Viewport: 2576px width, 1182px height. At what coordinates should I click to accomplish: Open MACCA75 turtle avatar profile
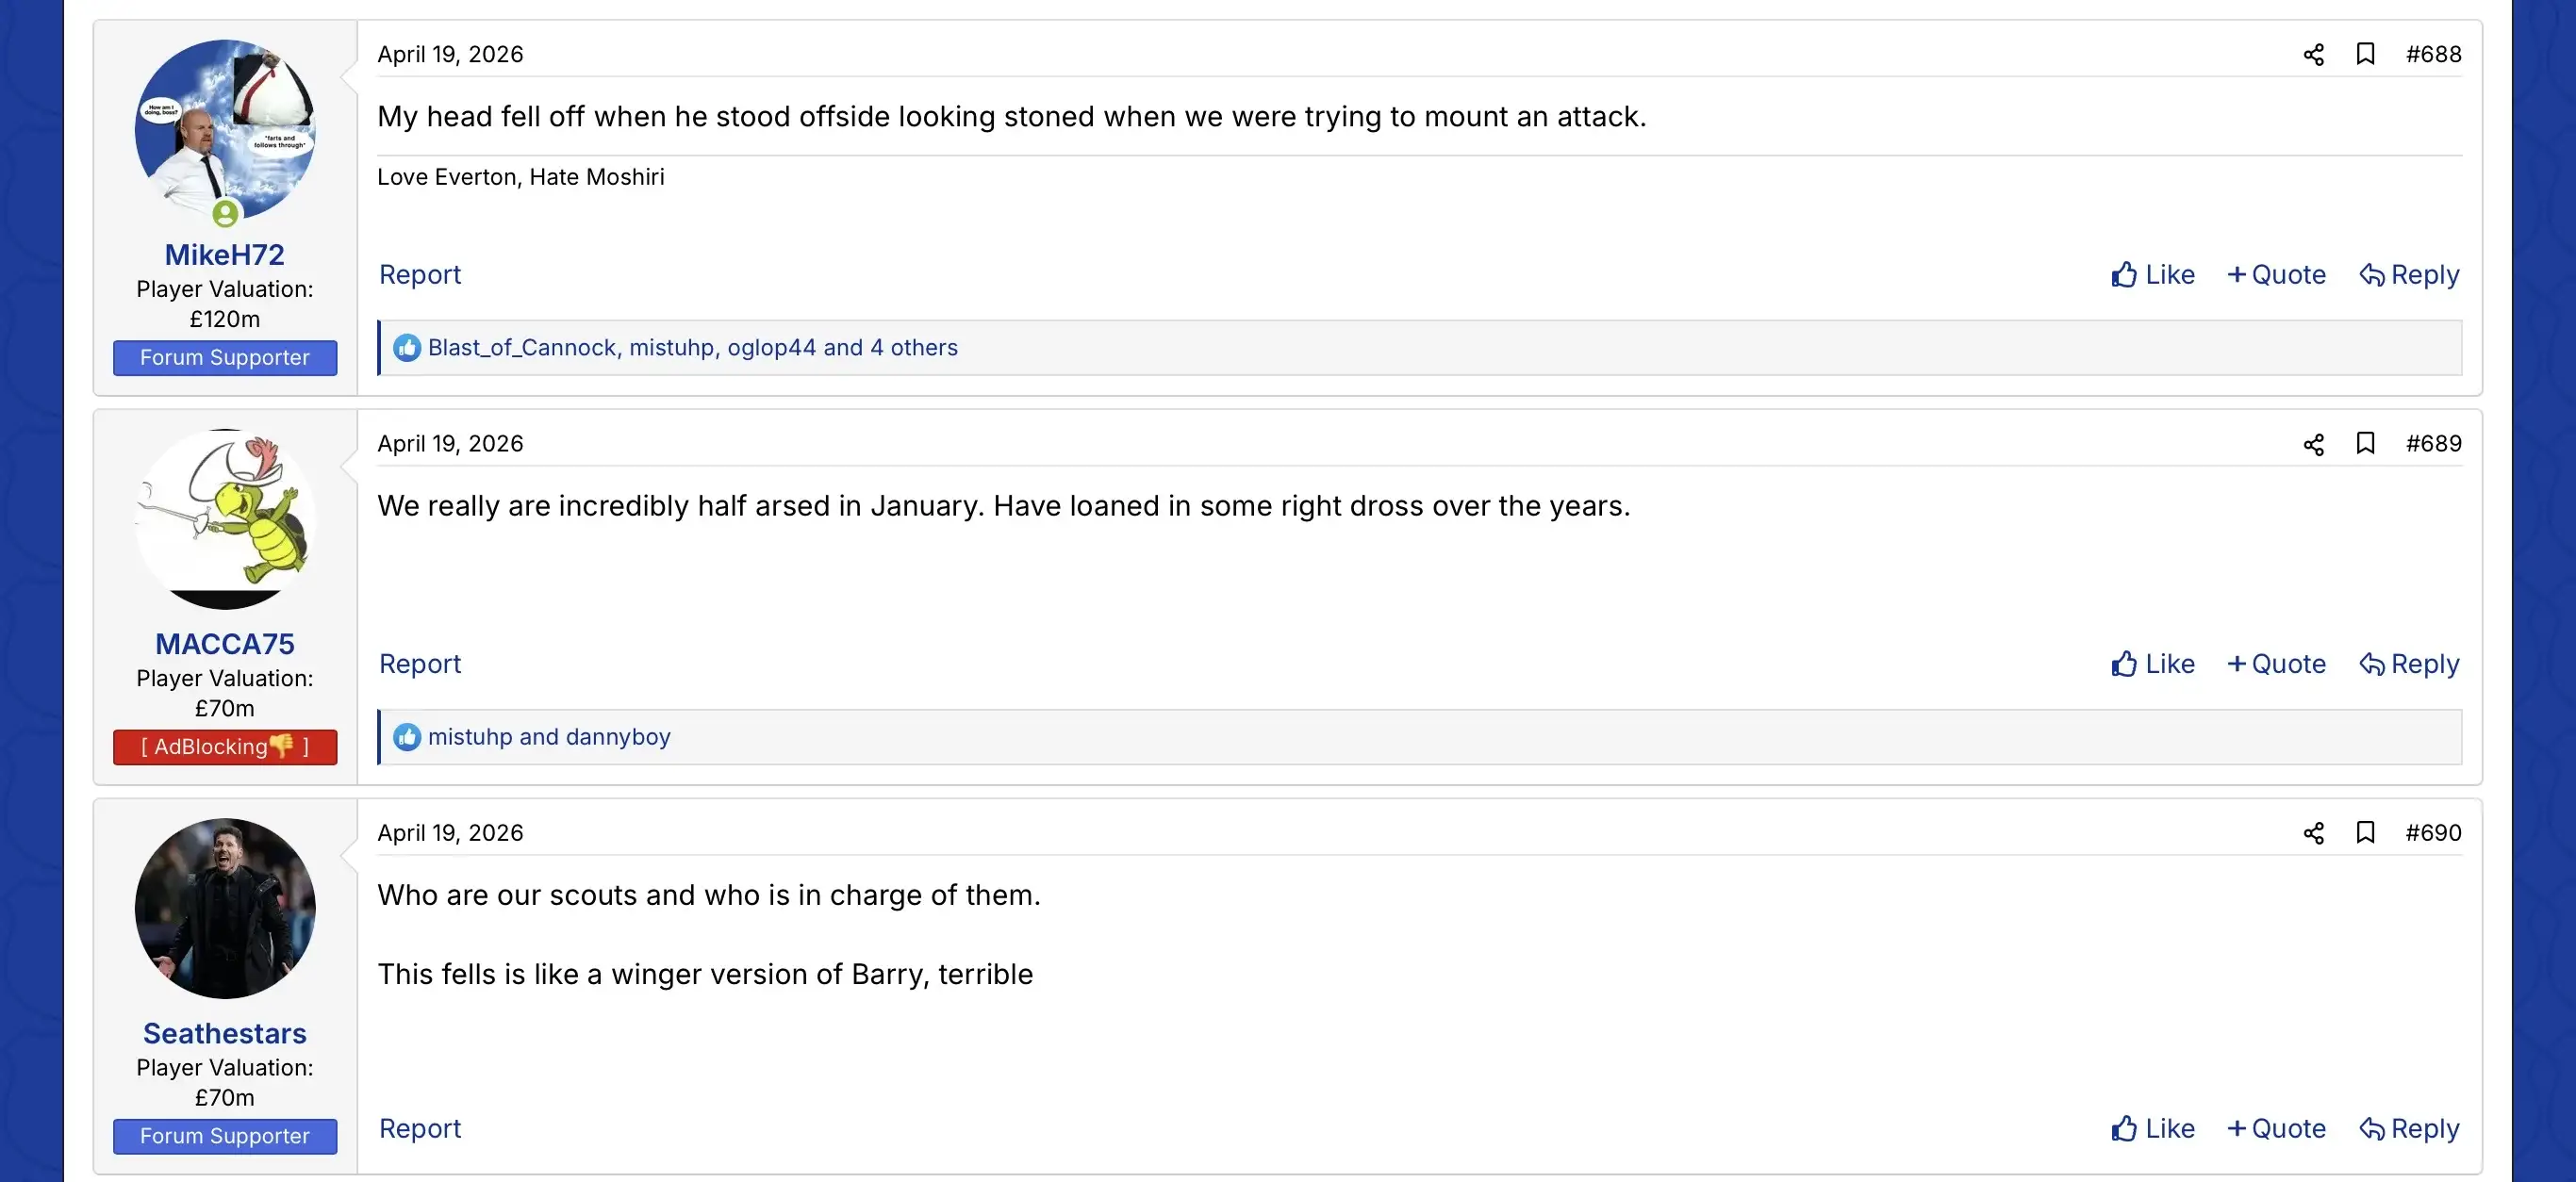[225, 519]
